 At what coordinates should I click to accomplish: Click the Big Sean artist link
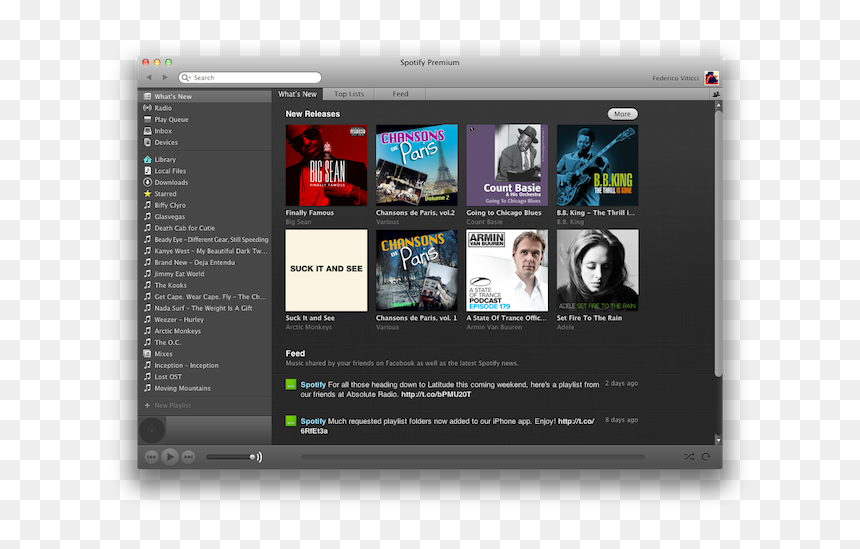pos(298,222)
